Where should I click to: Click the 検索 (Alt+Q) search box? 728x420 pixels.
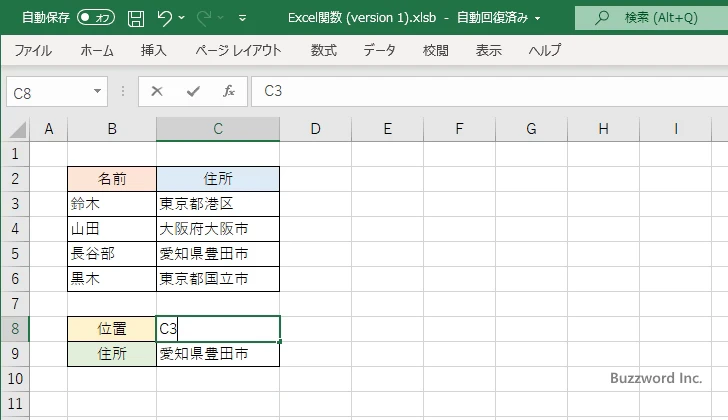coord(651,18)
